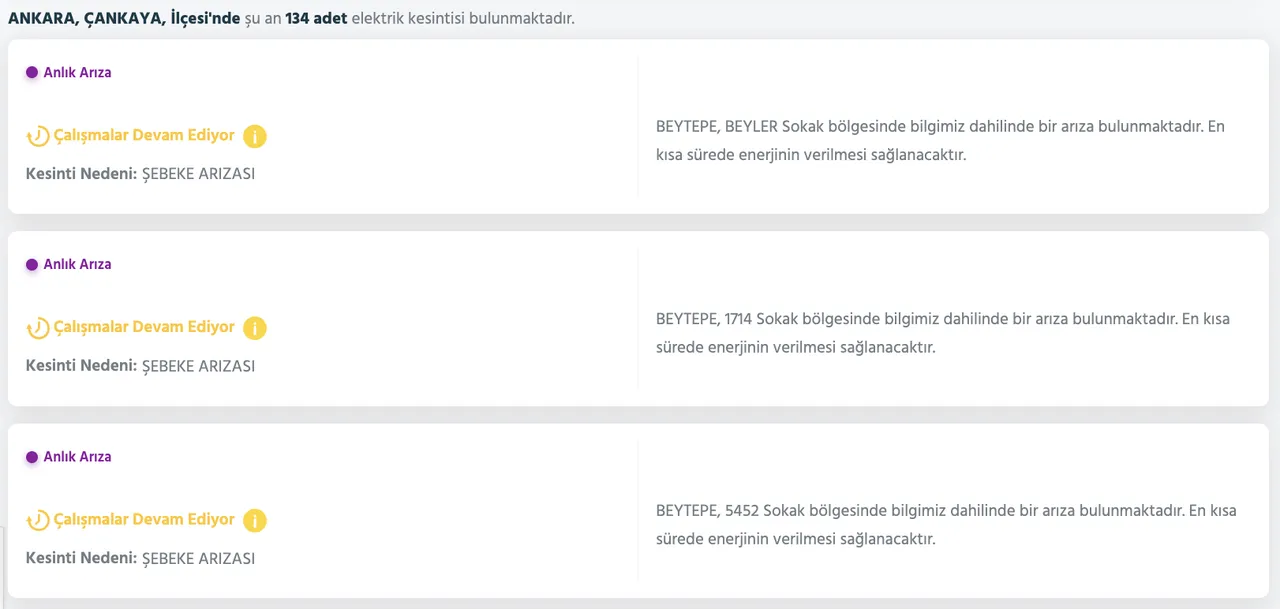Viewport: 1280px width, 609px height.
Task: Click the purple Anlık Arıza dot on first card
Action: point(33,72)
